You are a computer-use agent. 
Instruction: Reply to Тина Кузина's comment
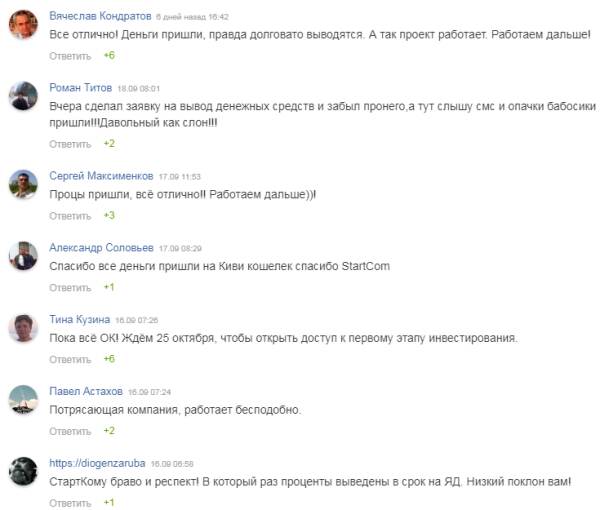70,359
